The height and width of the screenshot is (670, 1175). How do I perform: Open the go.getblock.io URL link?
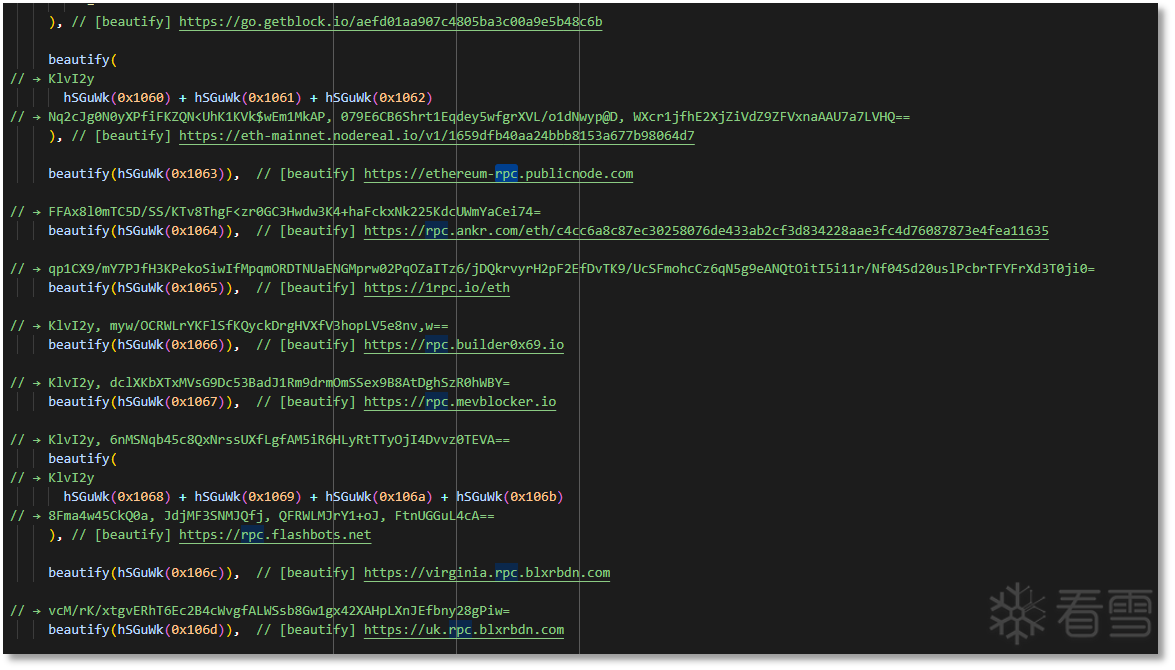click(x=390, y=22)
